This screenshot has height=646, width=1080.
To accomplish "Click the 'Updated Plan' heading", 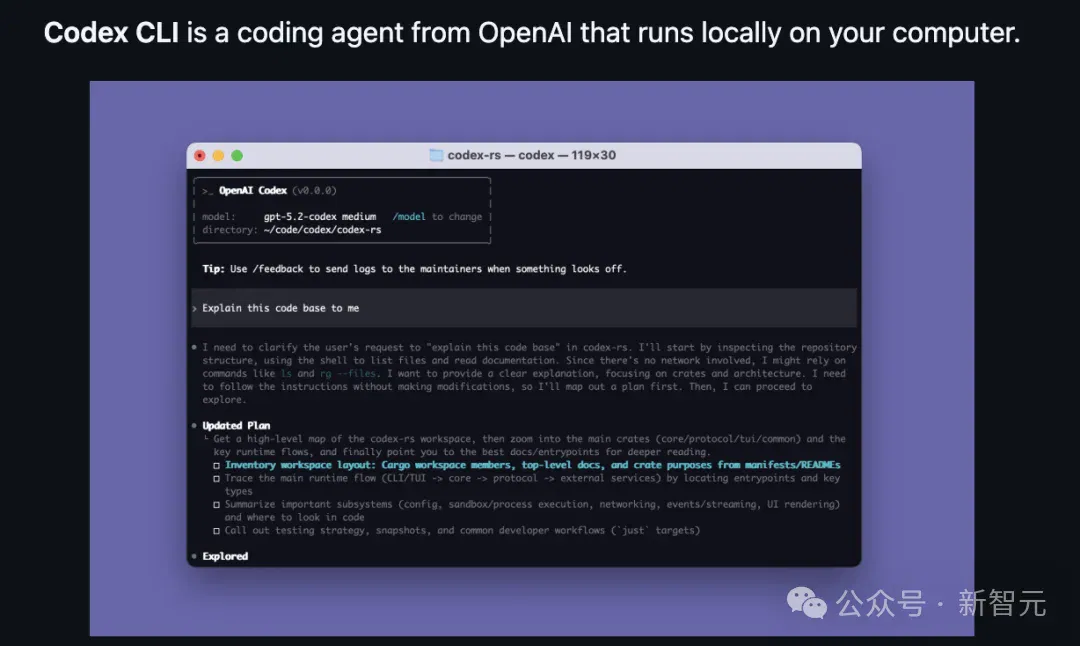I will click(x=236, y=426).
